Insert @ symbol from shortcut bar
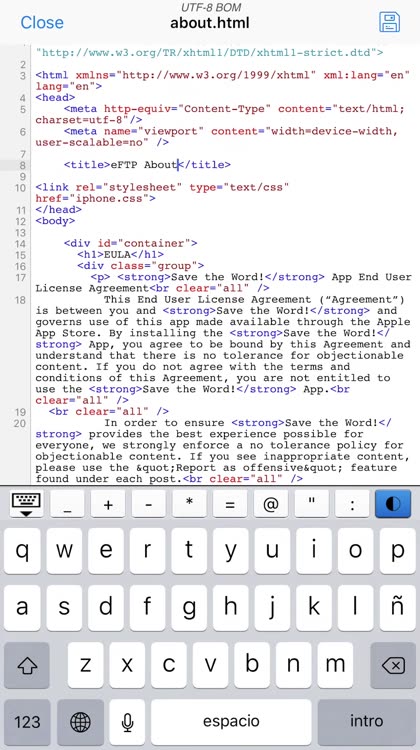 click(x=271, y=504)
